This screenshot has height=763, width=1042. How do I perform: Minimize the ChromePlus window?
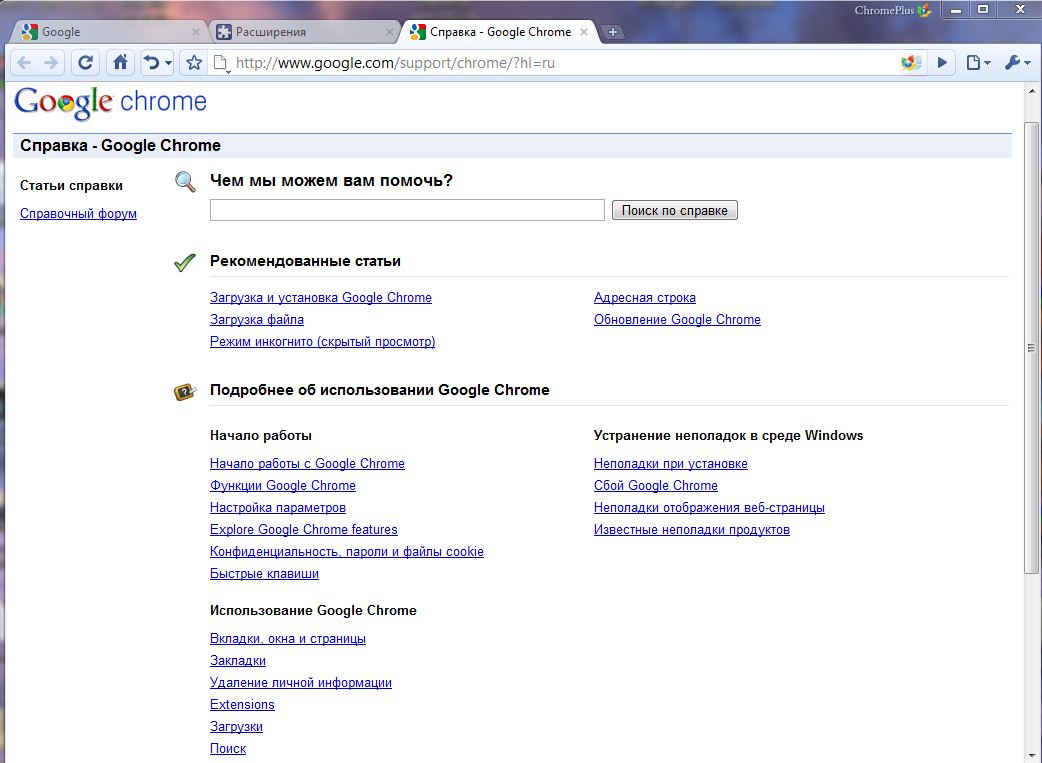tap(956, 9)
